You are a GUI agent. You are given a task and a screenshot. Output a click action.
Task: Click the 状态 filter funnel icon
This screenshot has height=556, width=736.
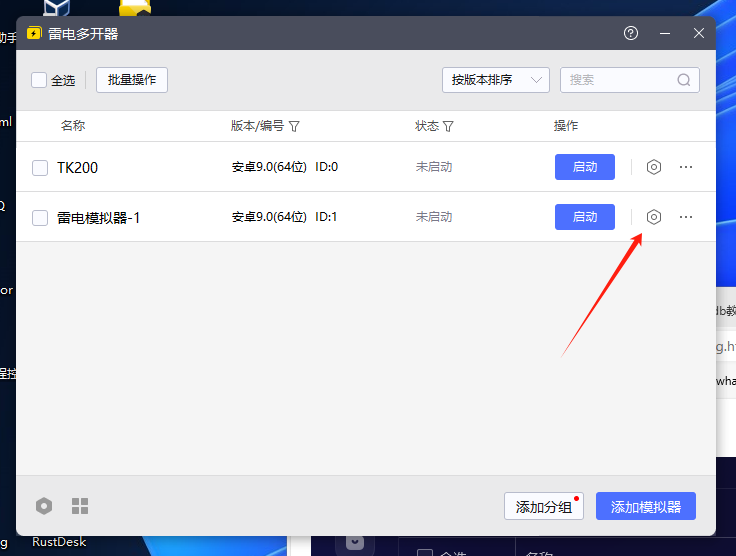point(449,127)
